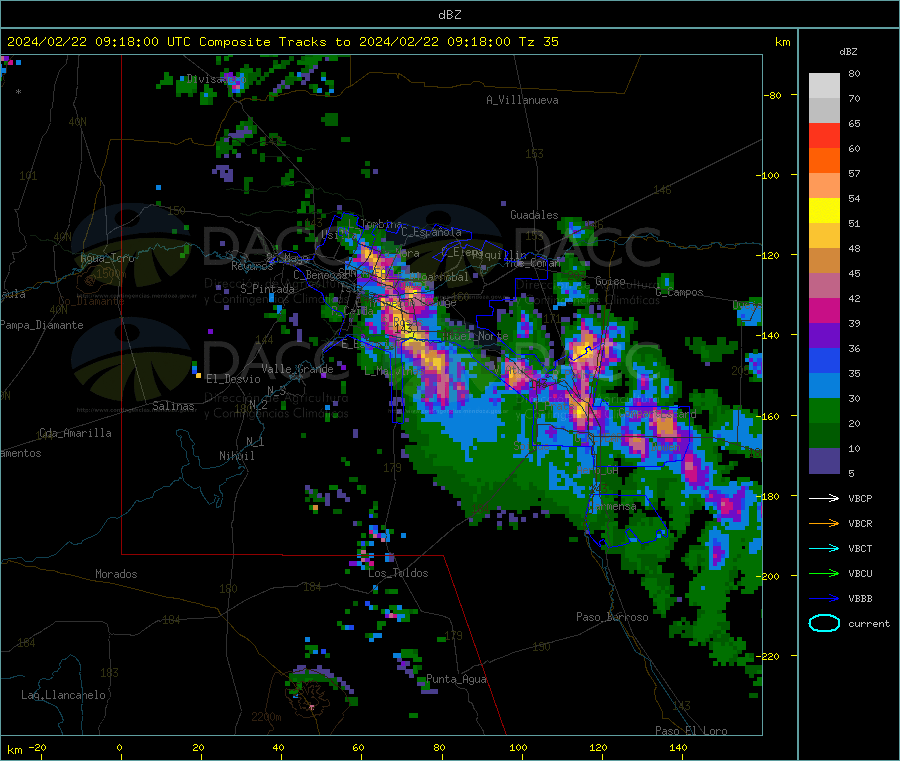Click the C_Española map label
Viewport: 900px width, 761px height.
(x=431, y=232)
